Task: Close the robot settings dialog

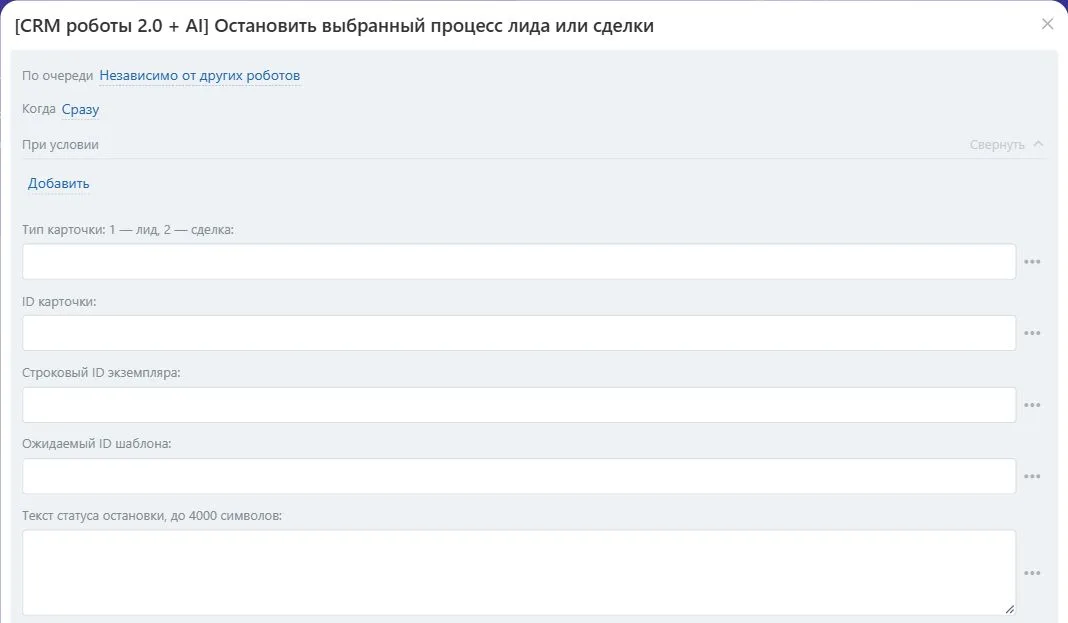Action: [x=1048, y=25]
